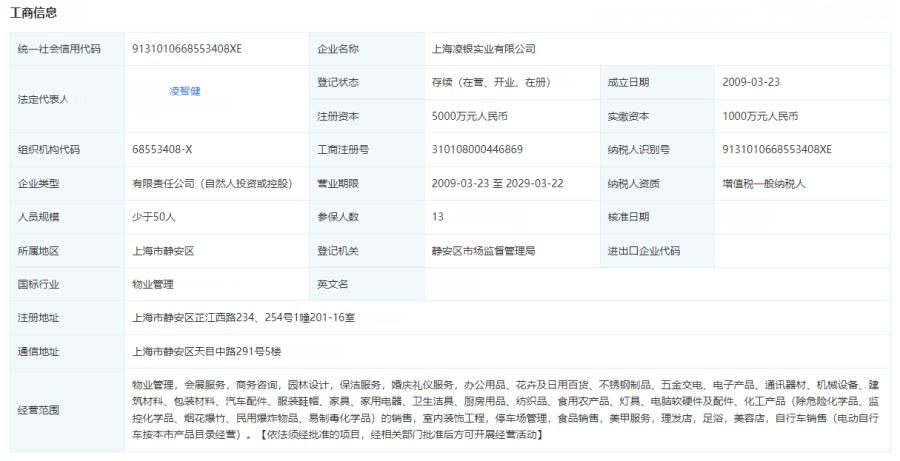900x461 pixels.
Task: Click insured count value 13
Action: [x=437, y=217]
